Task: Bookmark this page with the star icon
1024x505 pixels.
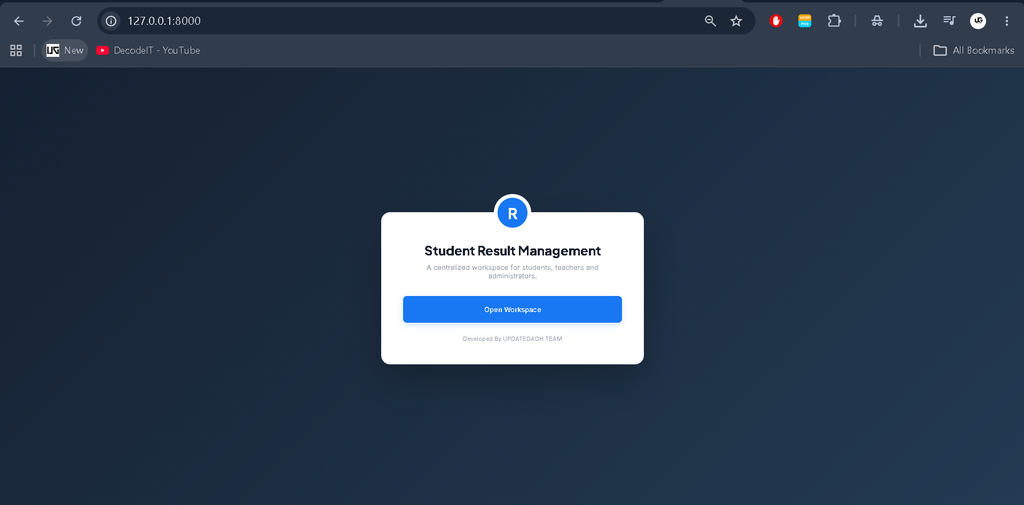Action: (x=736, y=21)
